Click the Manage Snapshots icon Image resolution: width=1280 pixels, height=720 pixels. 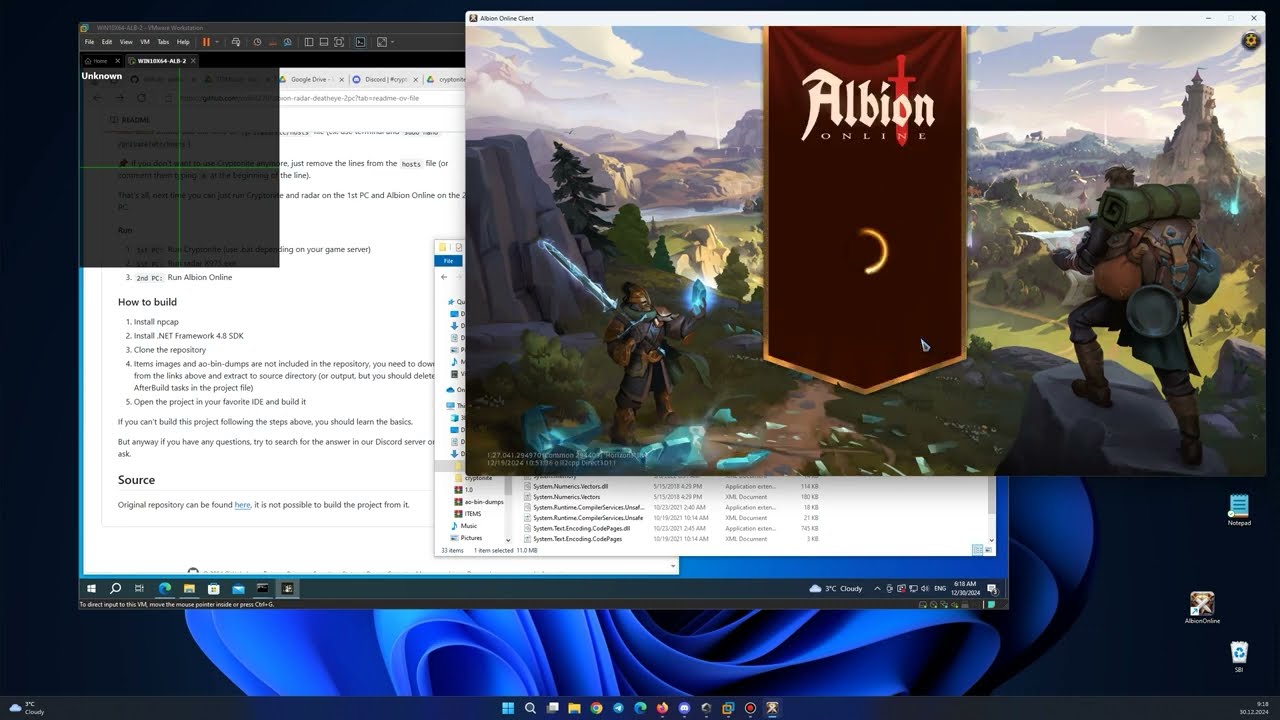point(287,42)
